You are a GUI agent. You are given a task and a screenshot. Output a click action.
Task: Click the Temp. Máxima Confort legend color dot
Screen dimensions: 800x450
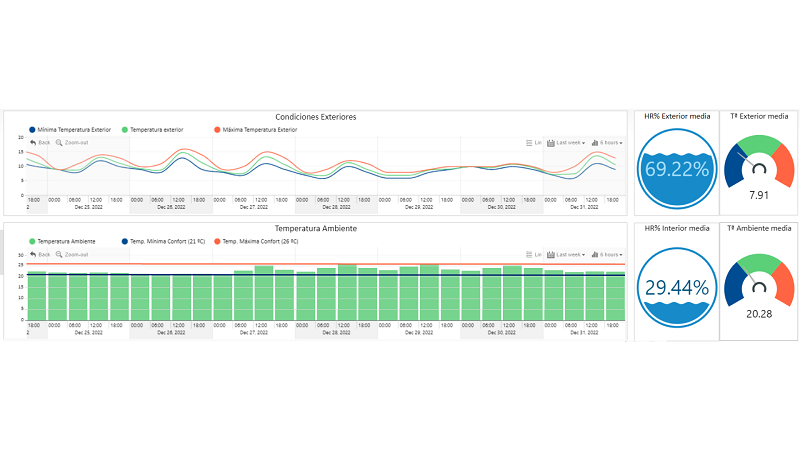tap(215, 242)
